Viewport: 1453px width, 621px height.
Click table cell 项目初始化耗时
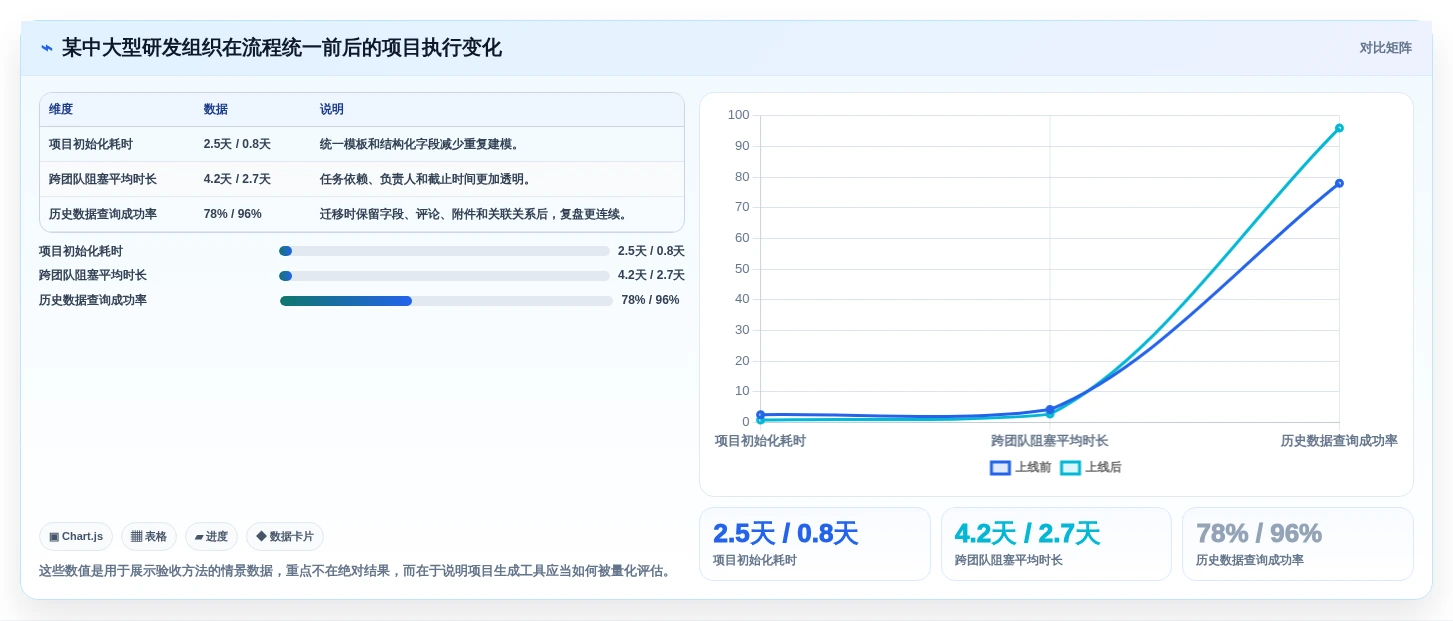pos(91,144)
